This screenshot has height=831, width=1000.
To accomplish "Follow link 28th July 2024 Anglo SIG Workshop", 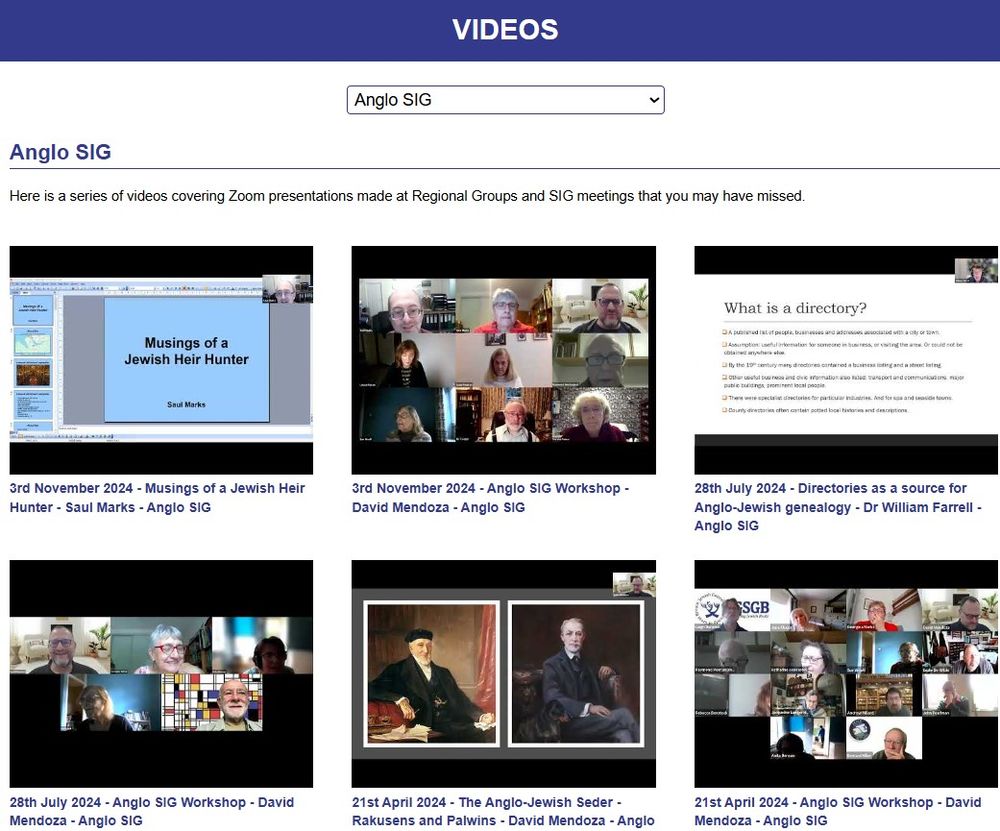I will pos(152,811).
